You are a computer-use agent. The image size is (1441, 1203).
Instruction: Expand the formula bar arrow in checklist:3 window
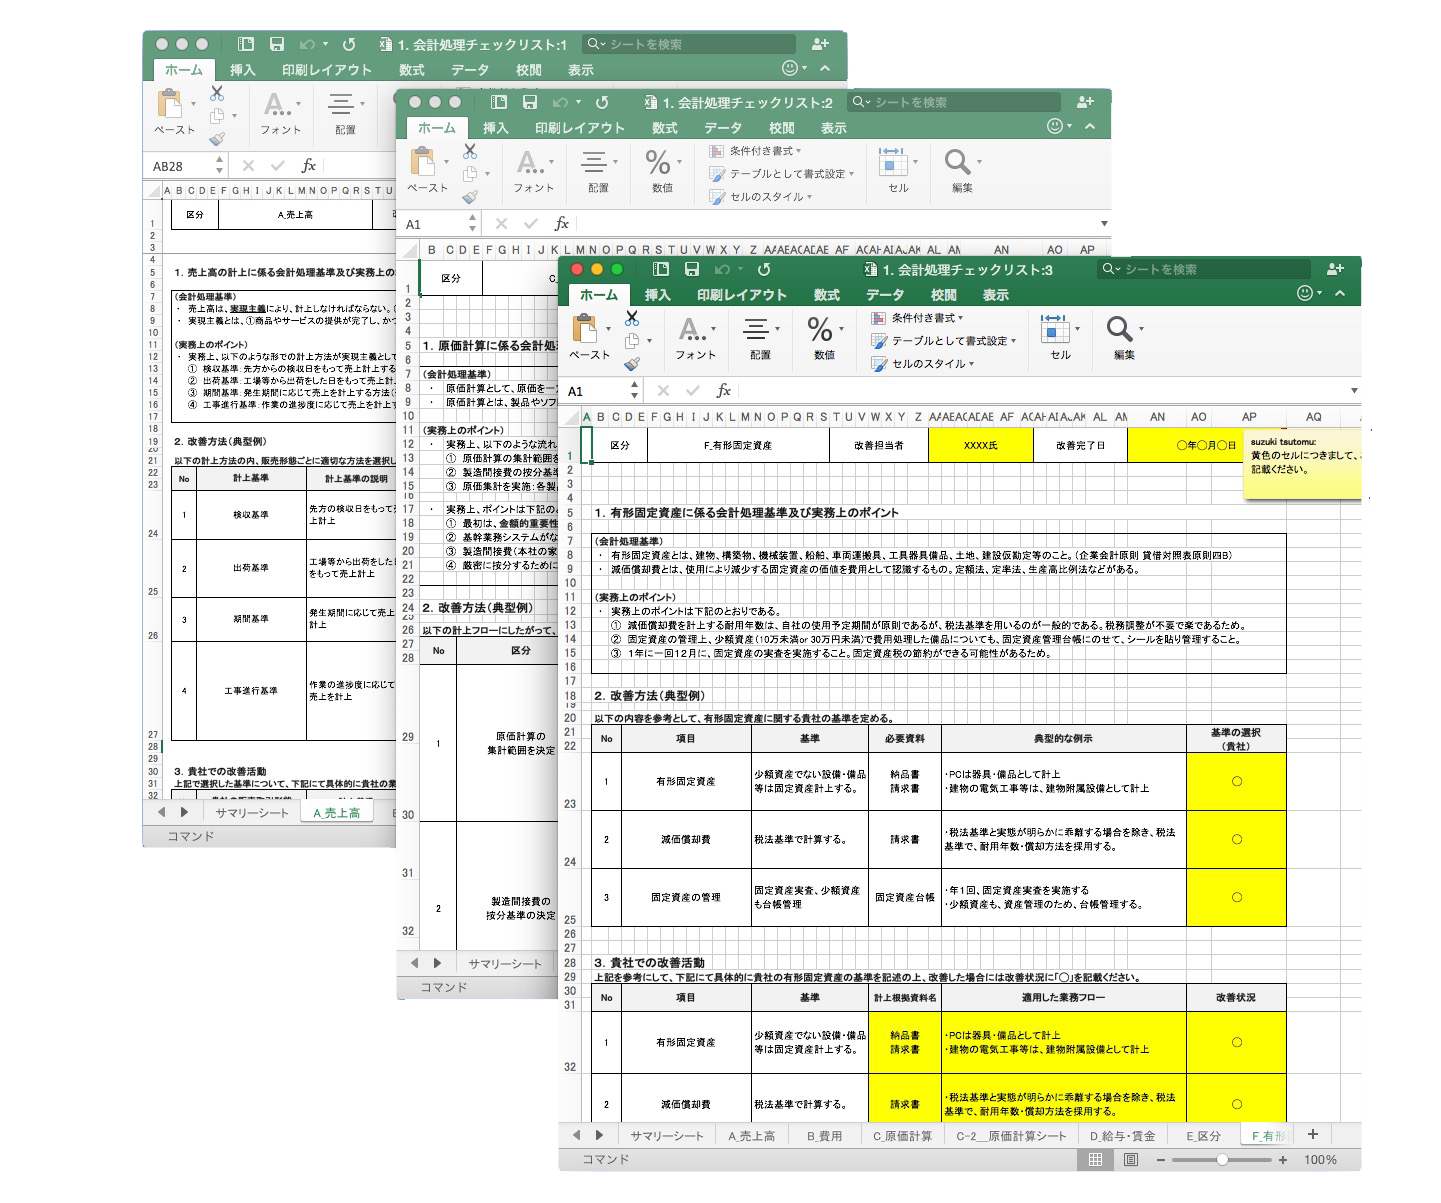[x=1354, y=391]
